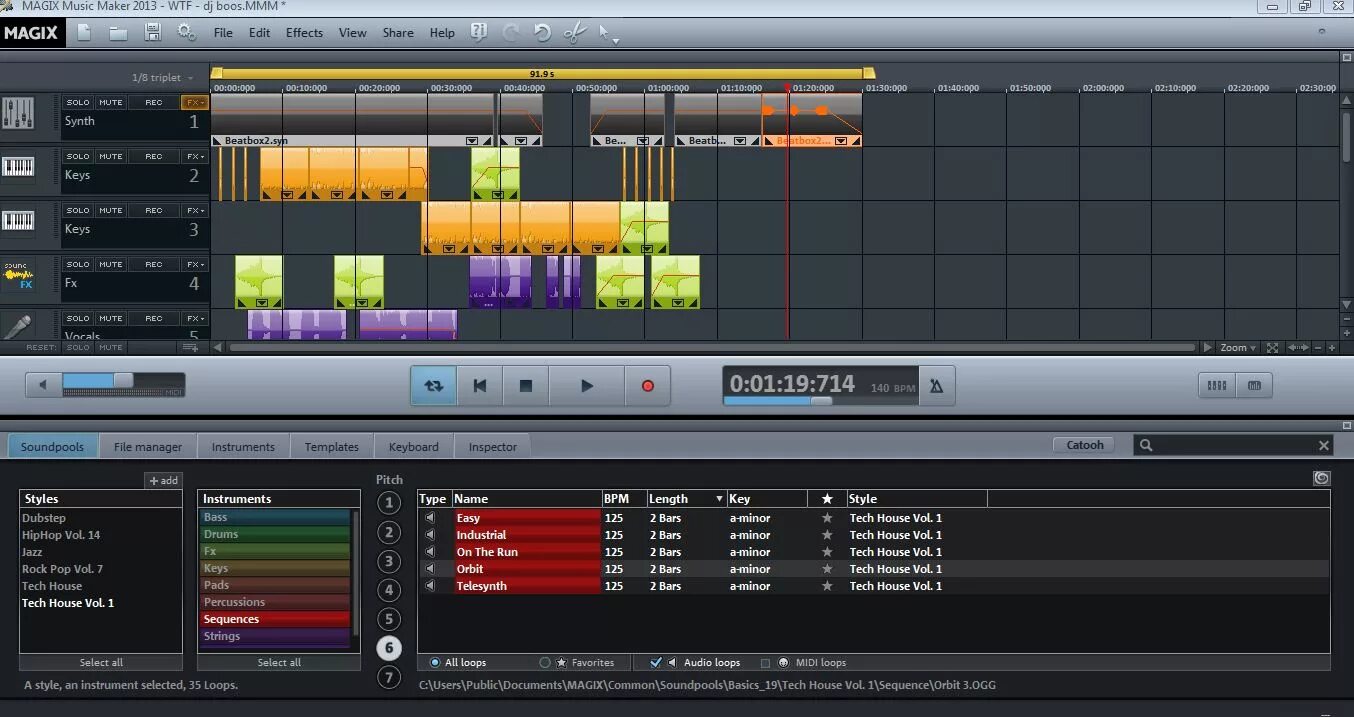Click the fit-to-window zoom arrows icon

1272,348
